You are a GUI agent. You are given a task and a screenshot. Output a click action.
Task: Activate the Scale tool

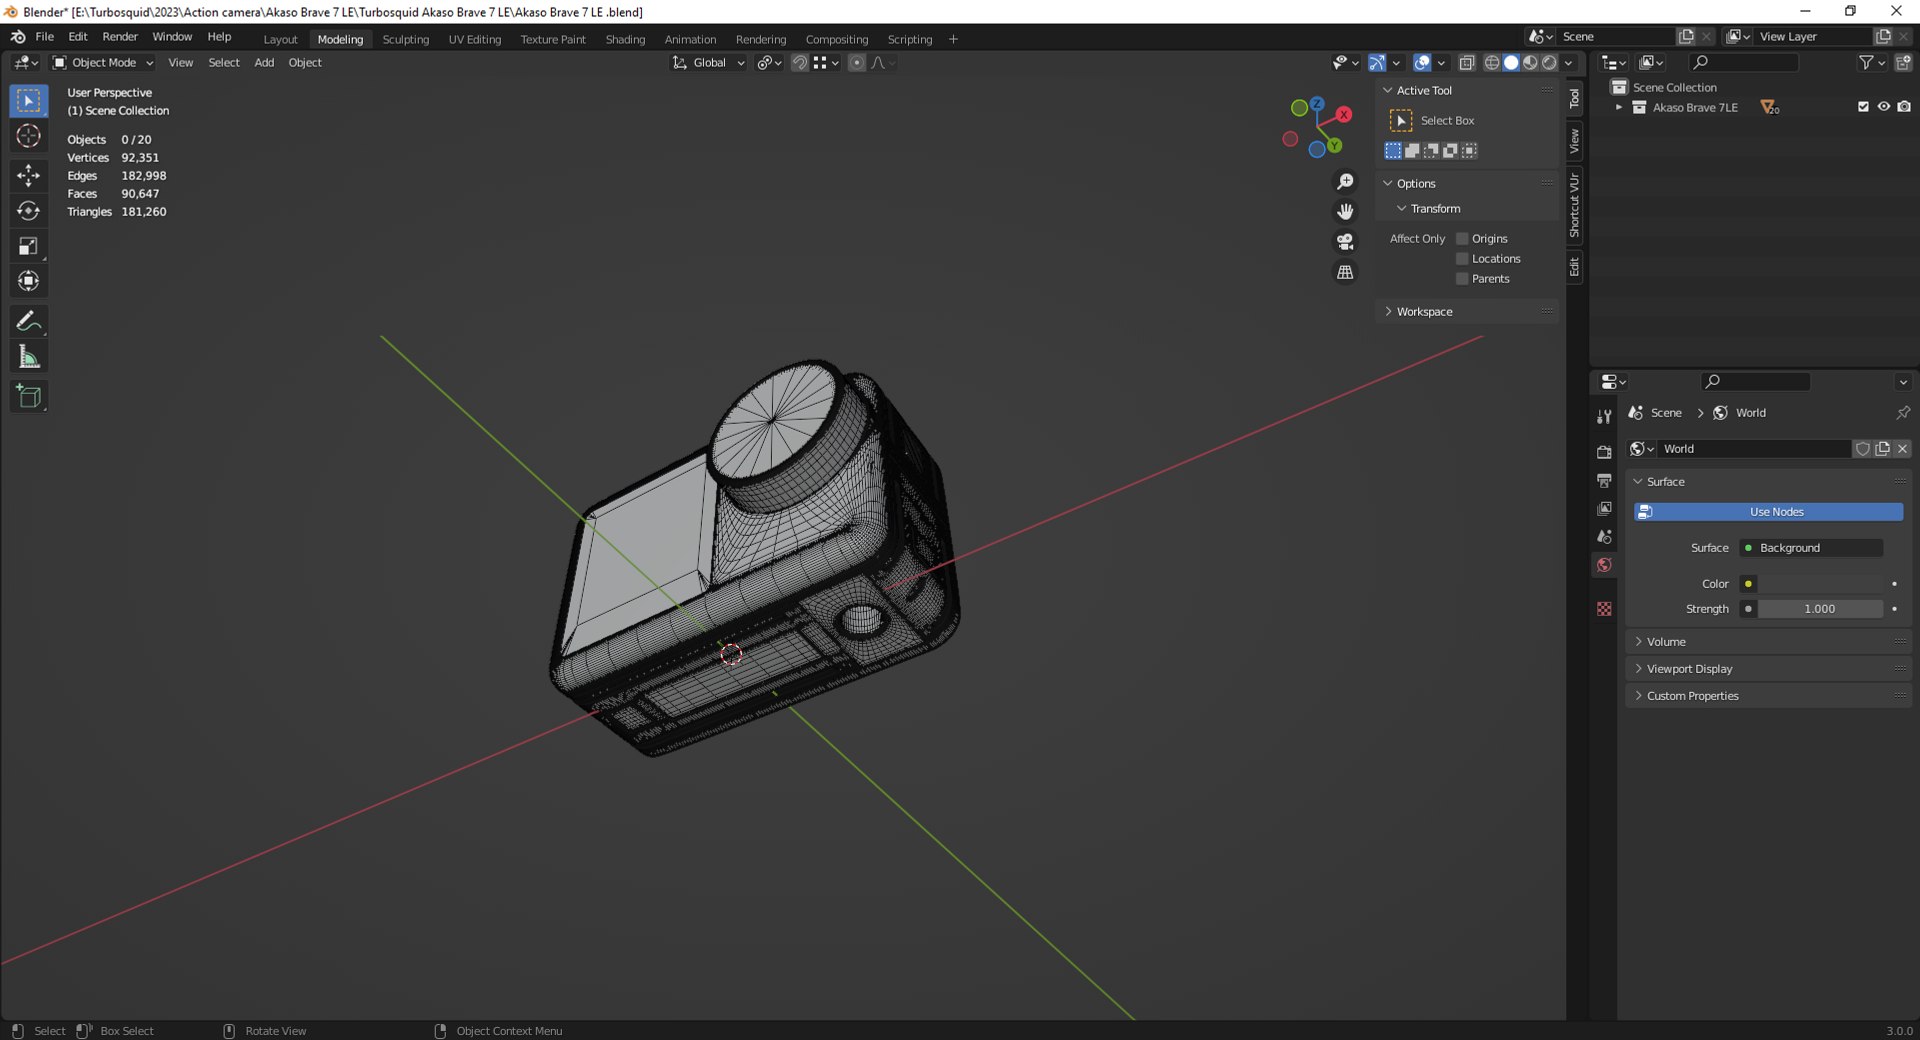pos(28,246)
